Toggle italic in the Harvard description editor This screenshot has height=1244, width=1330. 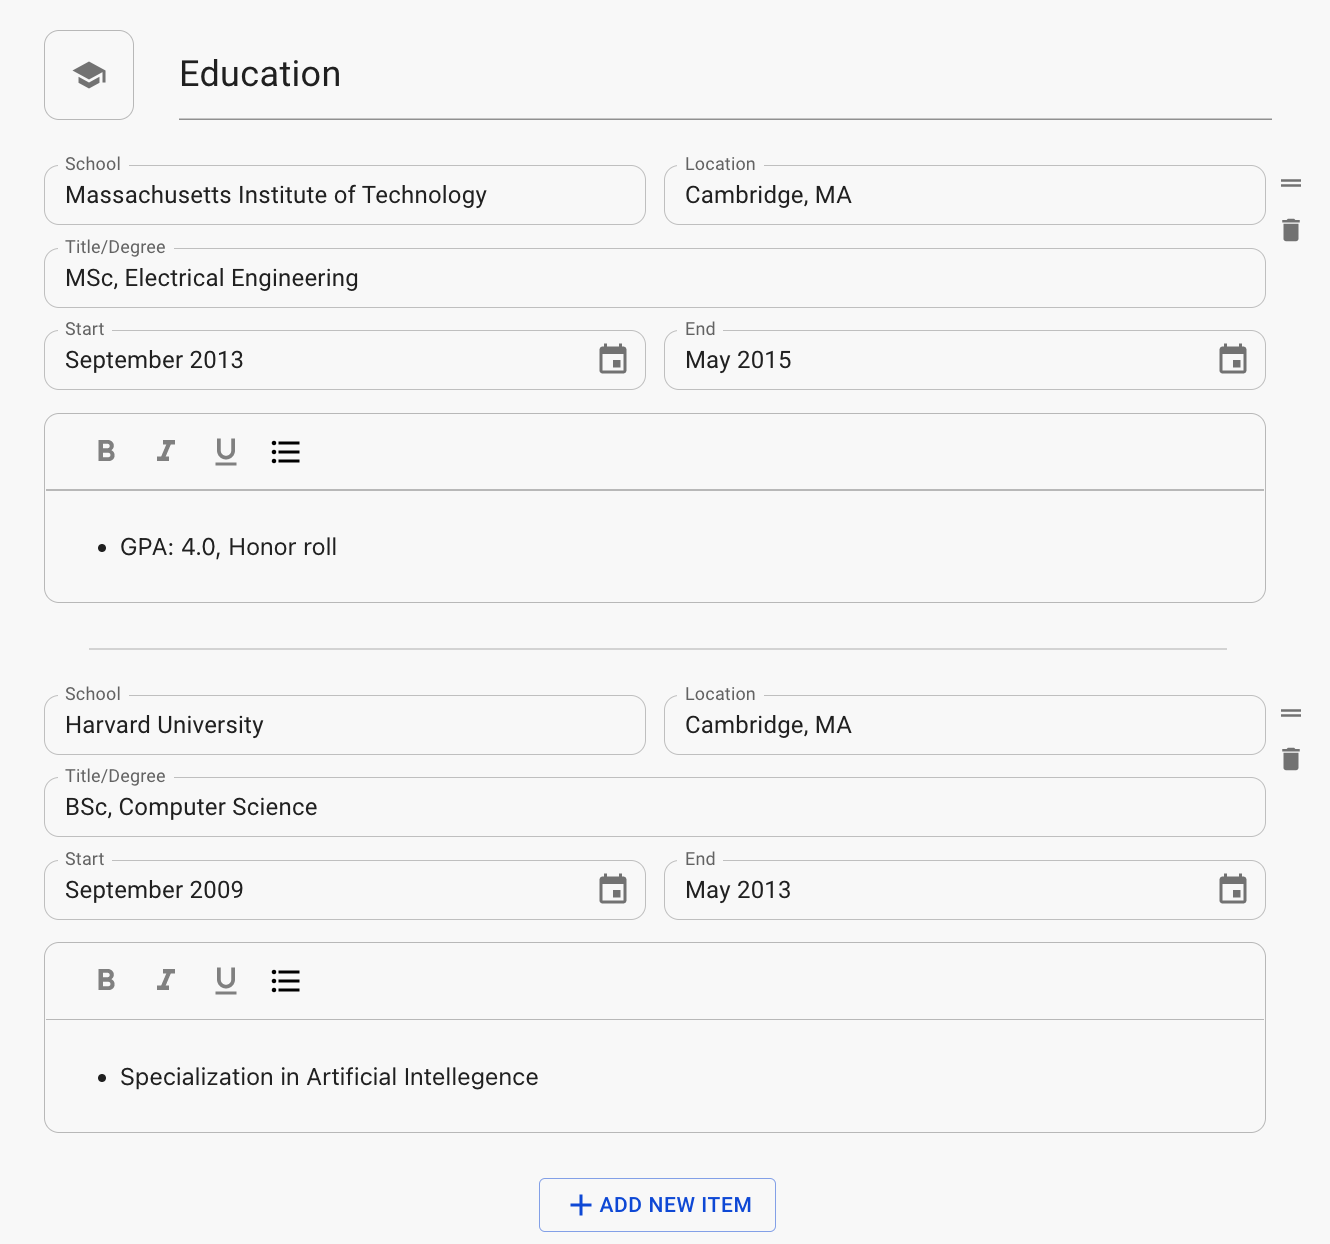[166, 980]
